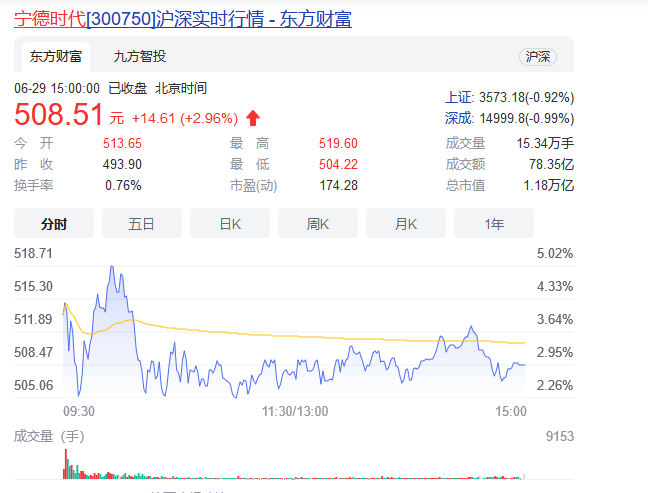
Task: Click the red volume bars near market open
Action: coord(66,464)
